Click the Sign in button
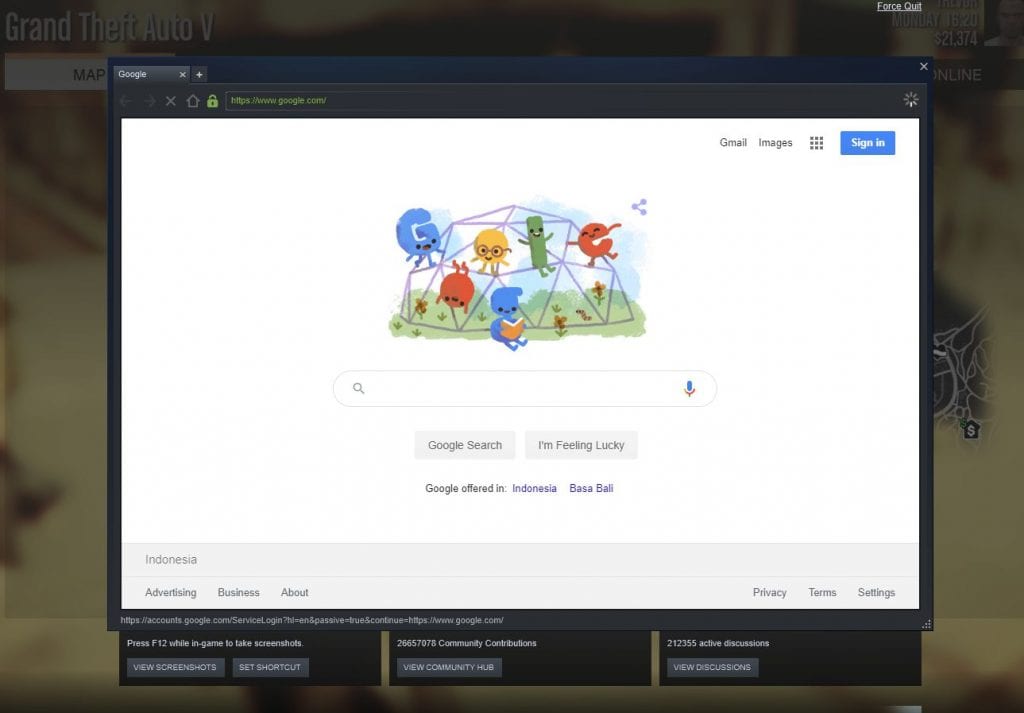The image size is (1024, 713). pyautogui.click(x=867, y=143)
